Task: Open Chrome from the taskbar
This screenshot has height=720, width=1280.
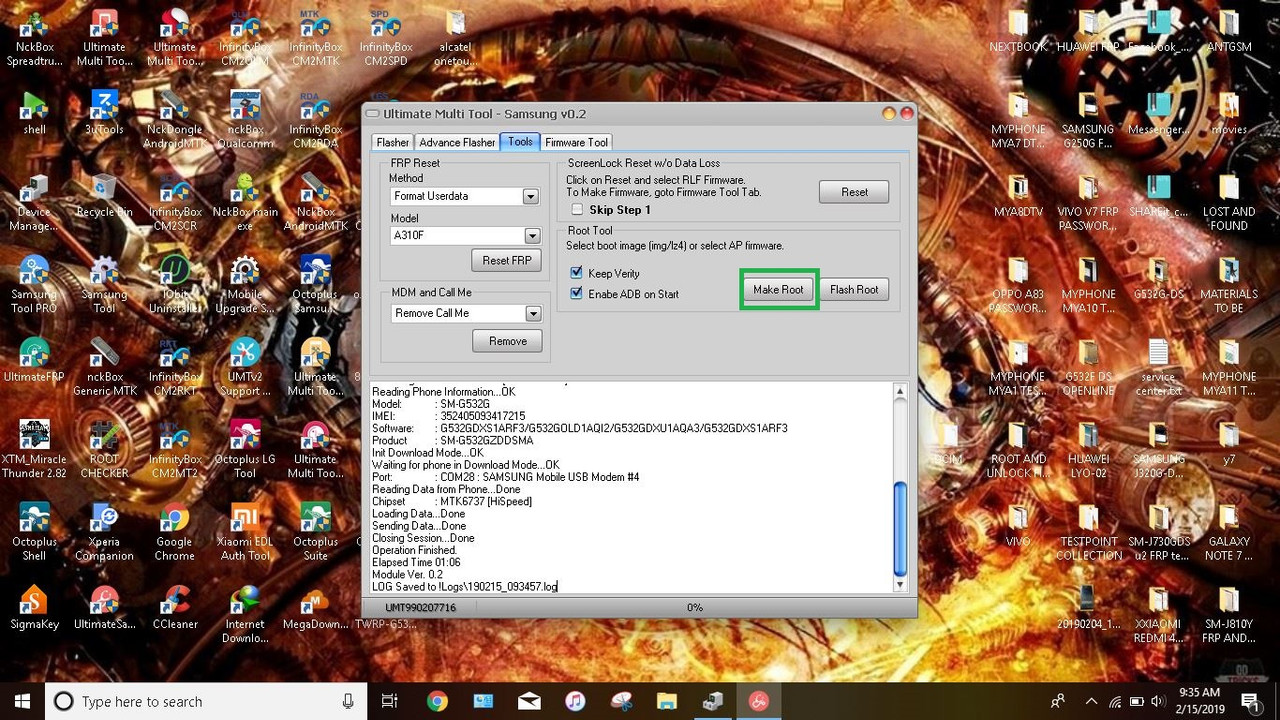Action: pos(437,701)
